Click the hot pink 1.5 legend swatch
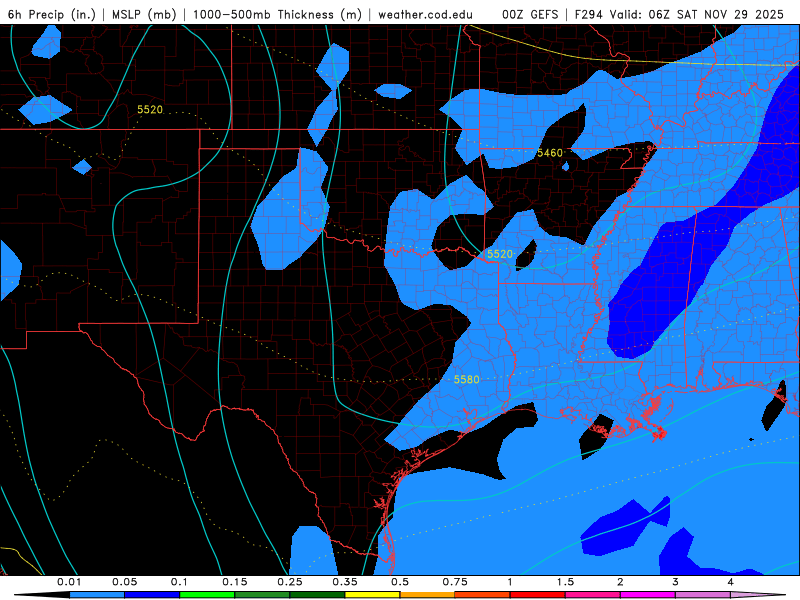 click(593, 595)
